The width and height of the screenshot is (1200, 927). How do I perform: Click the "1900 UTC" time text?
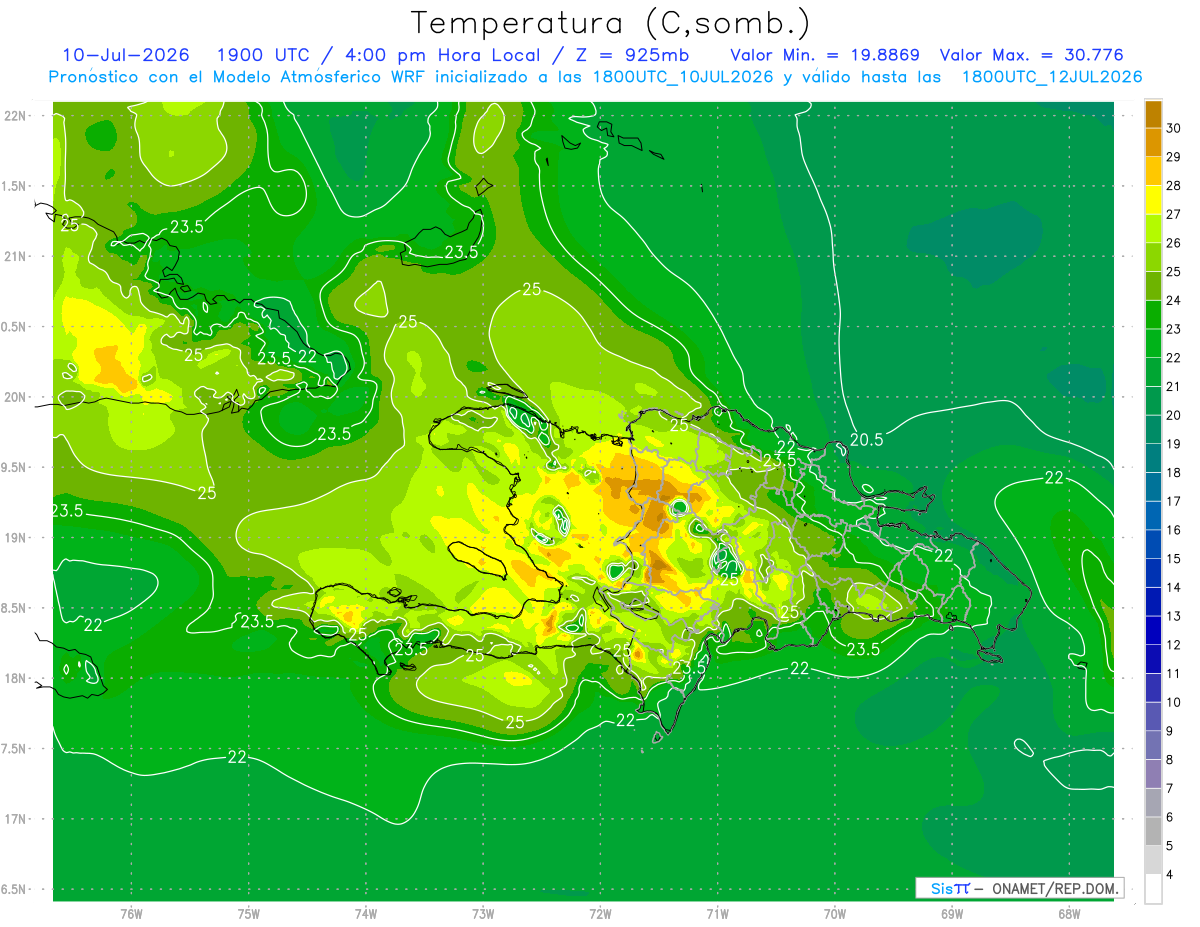[x=264, y=55]
